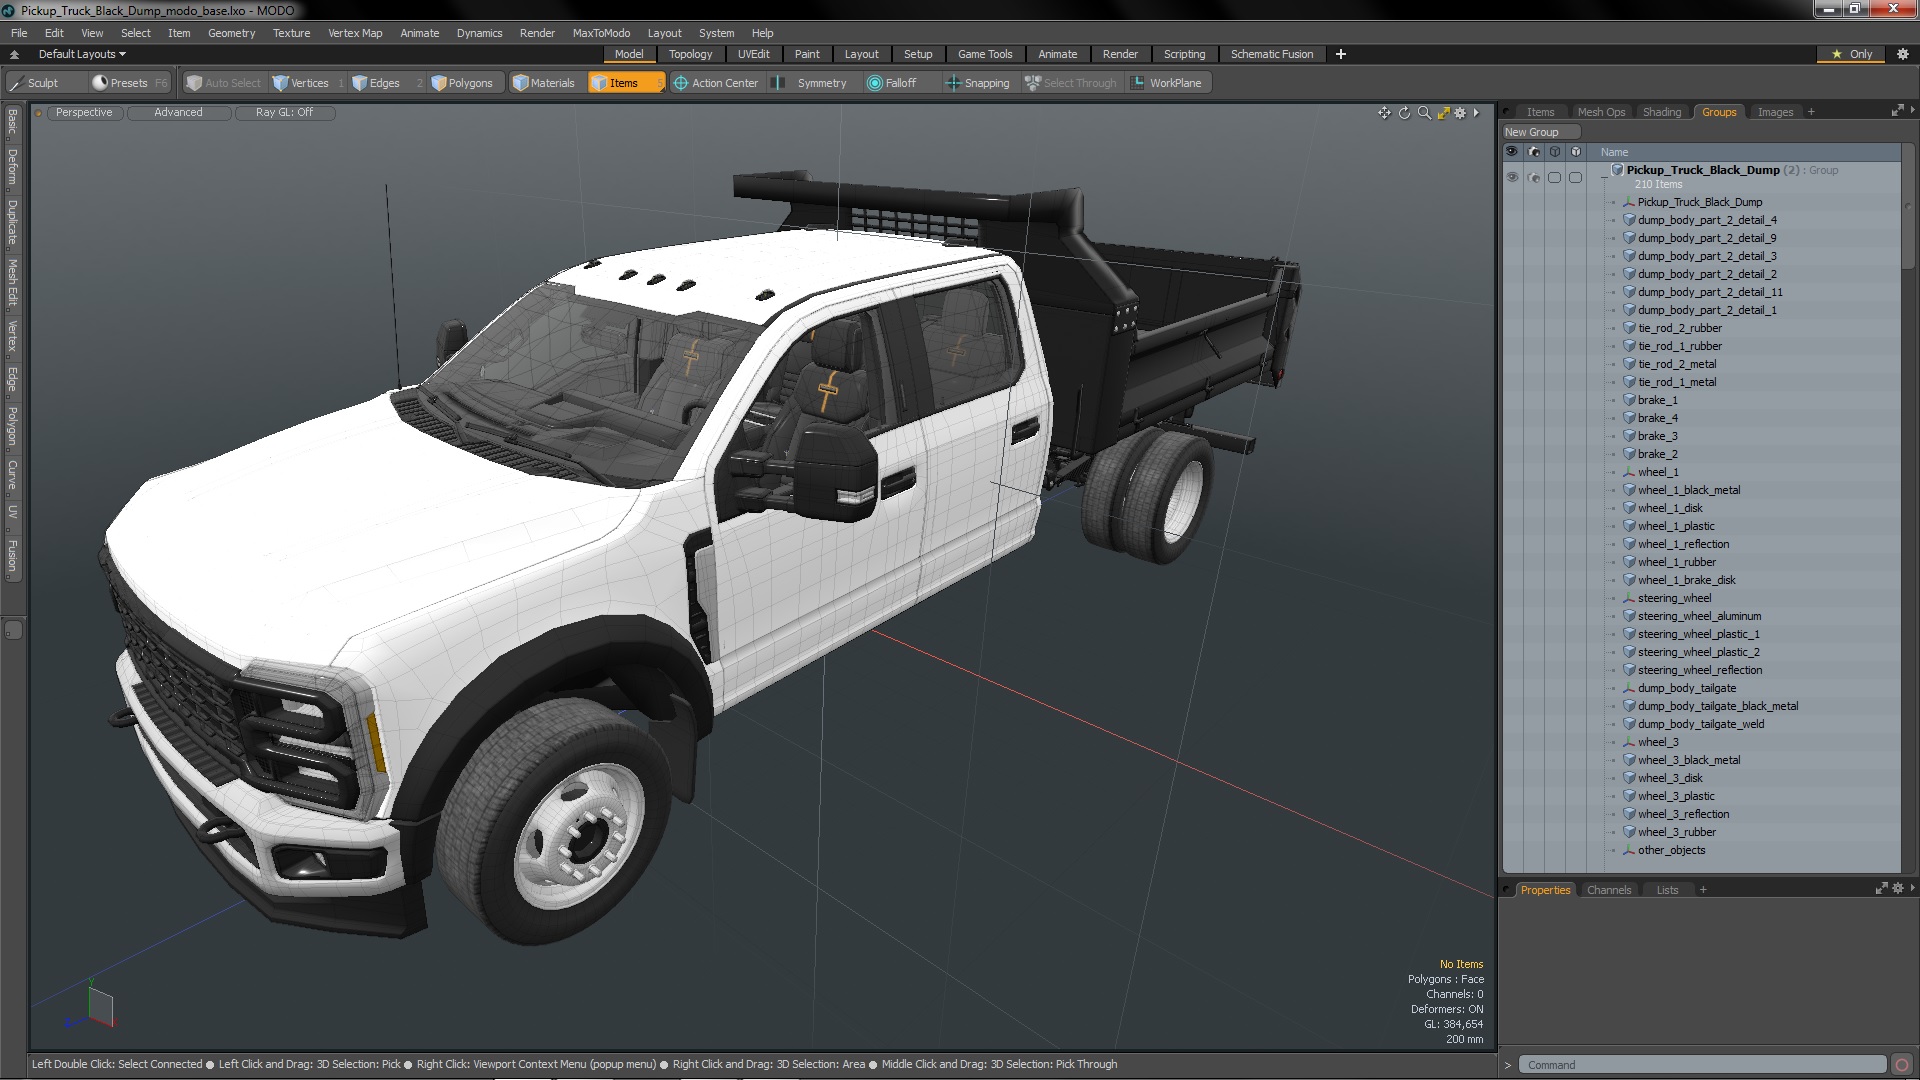1920x1080 pixels.
Task: Click the Auto Select button
Action: point(222,82)
